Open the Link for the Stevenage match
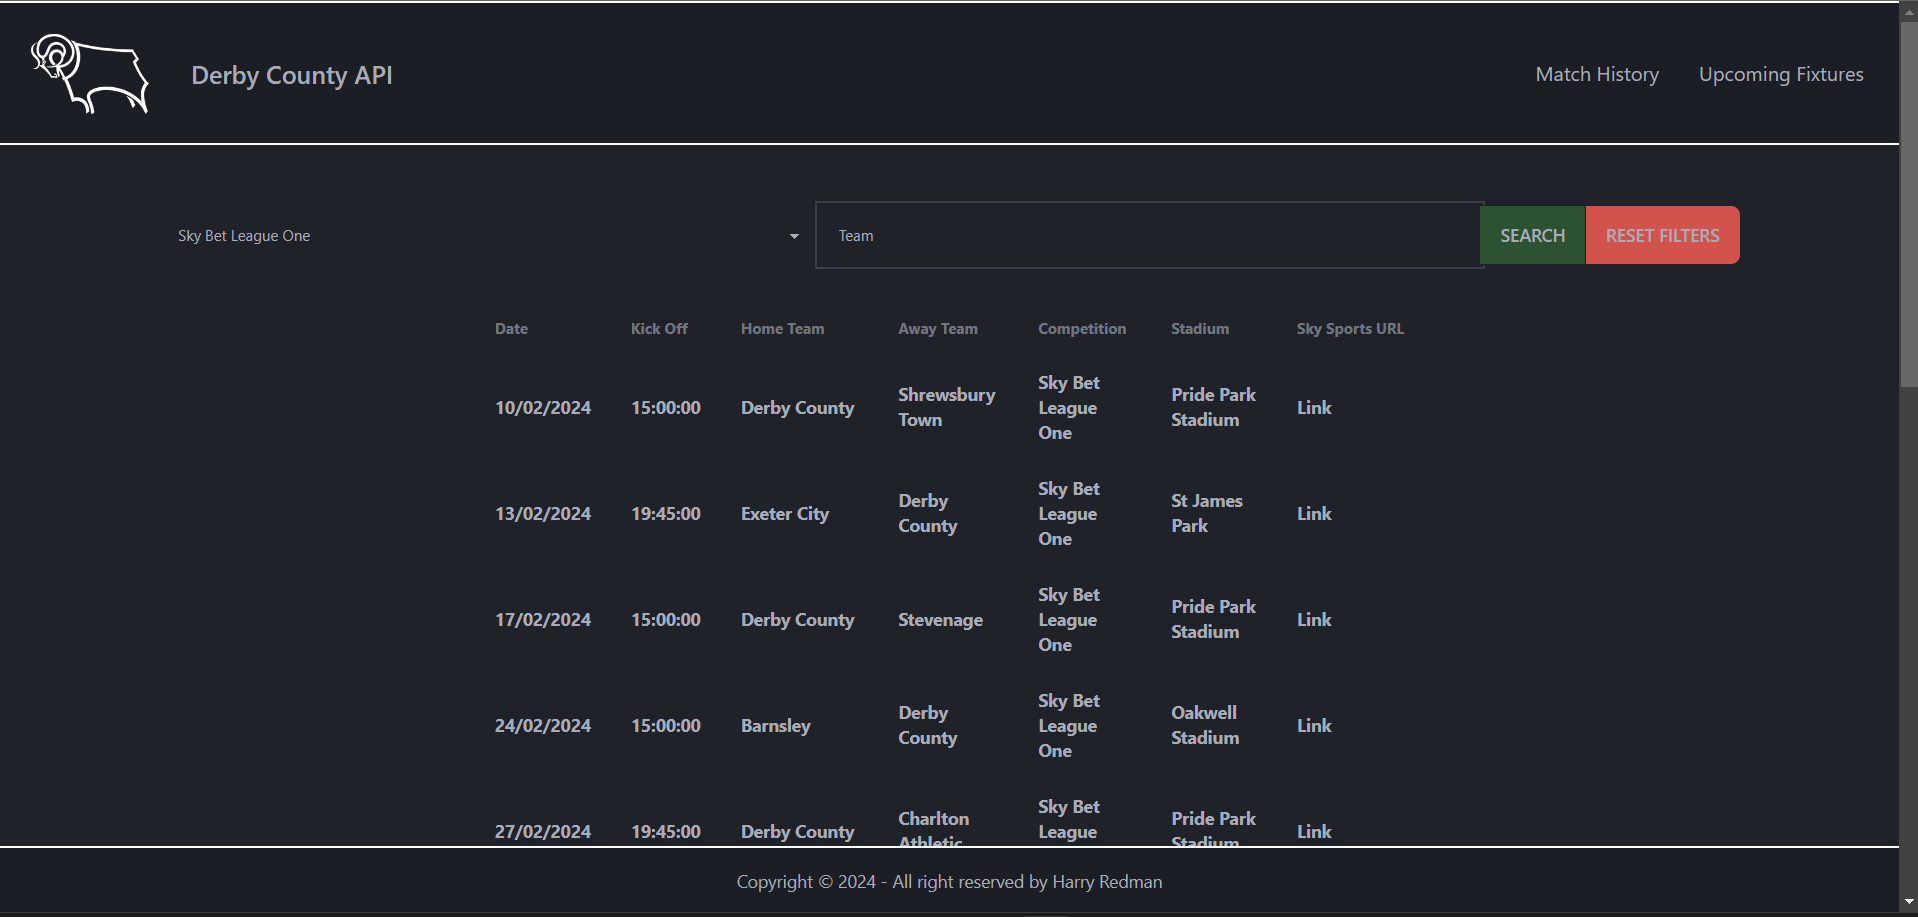Image resolution: width=1918 pixels, height=917 pixels. point(1314,620)
